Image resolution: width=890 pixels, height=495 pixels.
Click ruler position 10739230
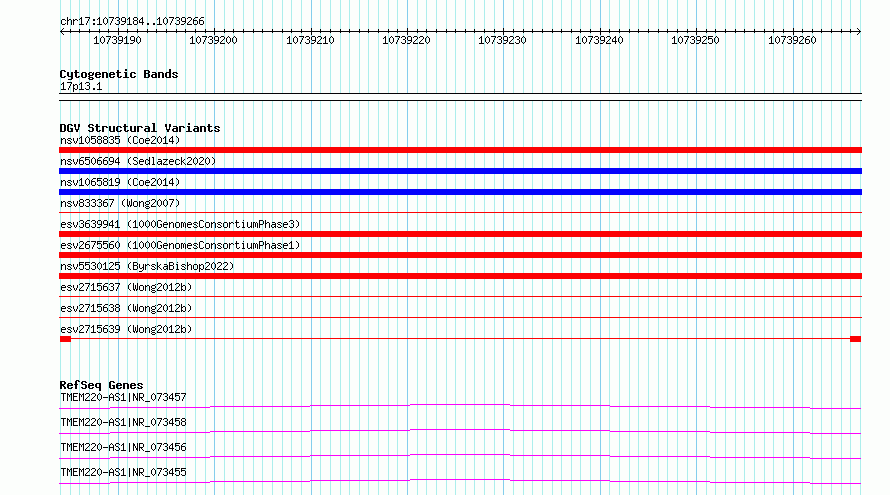[x=502, y=40]
